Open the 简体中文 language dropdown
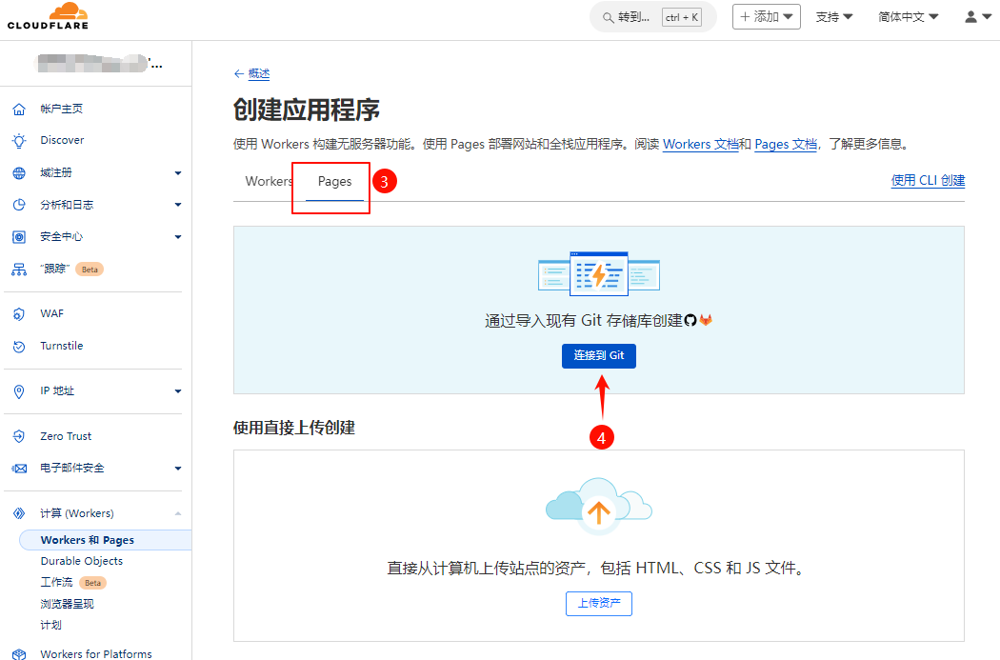The height and width of the screenshot is (660, 1000). click(908, 17)
